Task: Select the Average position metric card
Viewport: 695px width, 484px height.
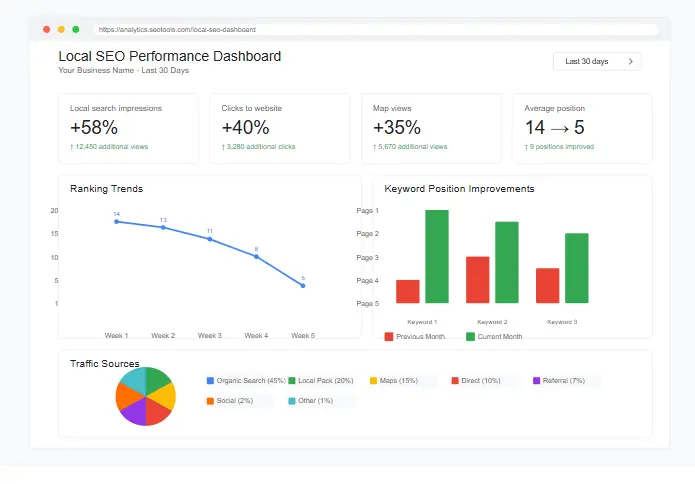Action: pyautogui.click(x=582, y=128)
